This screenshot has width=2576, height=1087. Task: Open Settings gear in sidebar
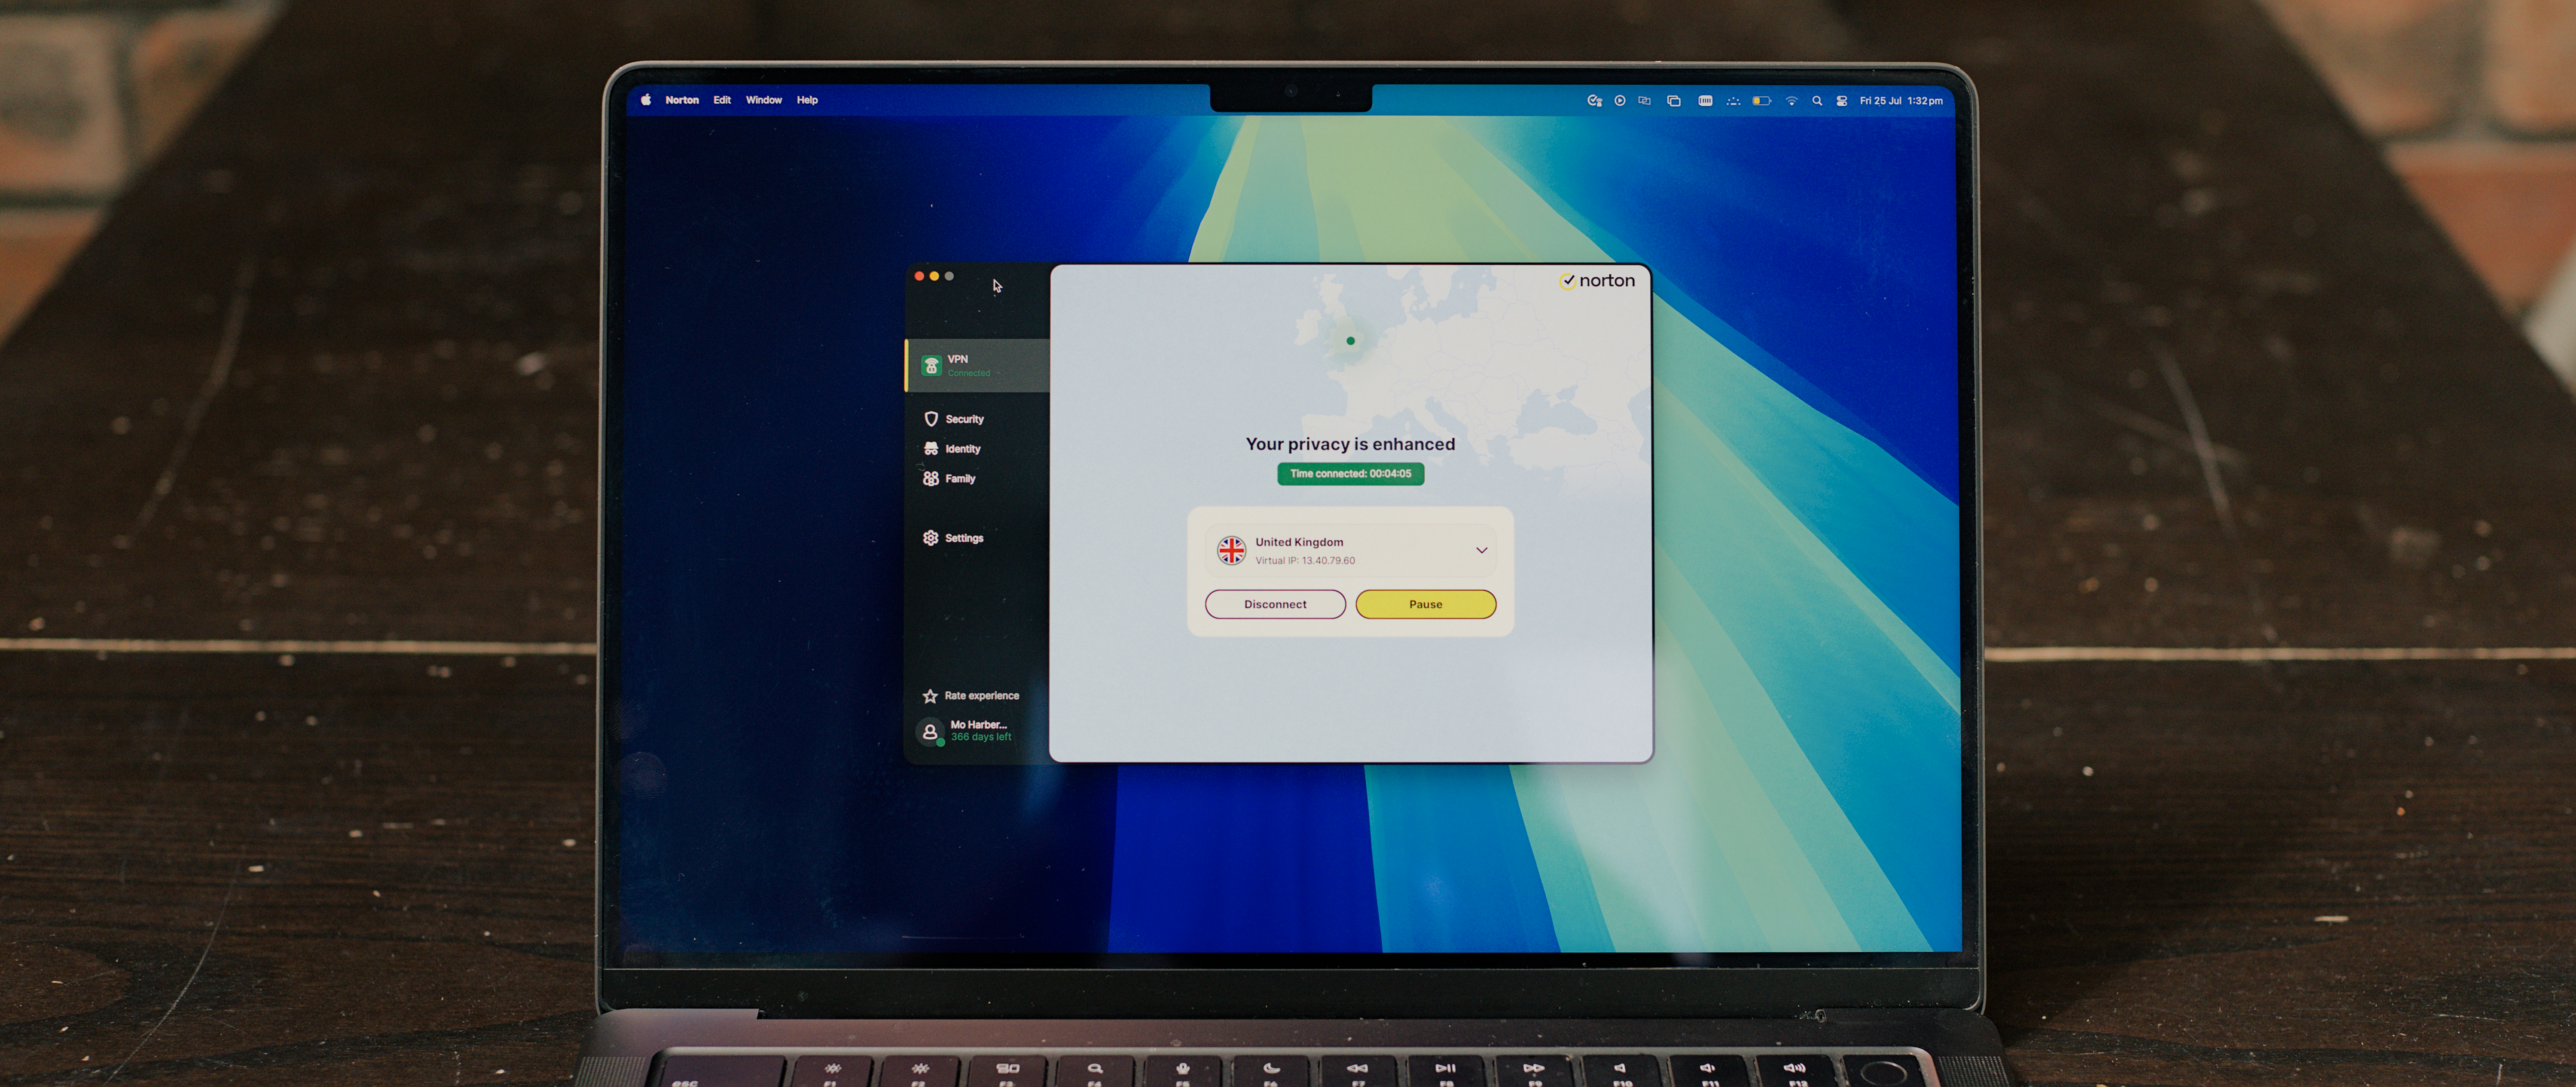(953, 538)
